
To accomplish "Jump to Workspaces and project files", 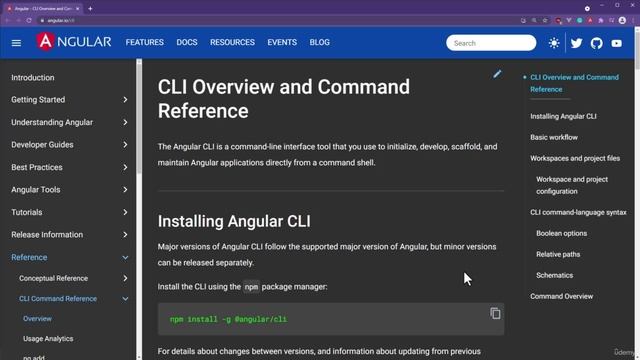I will tap(575, 158).
